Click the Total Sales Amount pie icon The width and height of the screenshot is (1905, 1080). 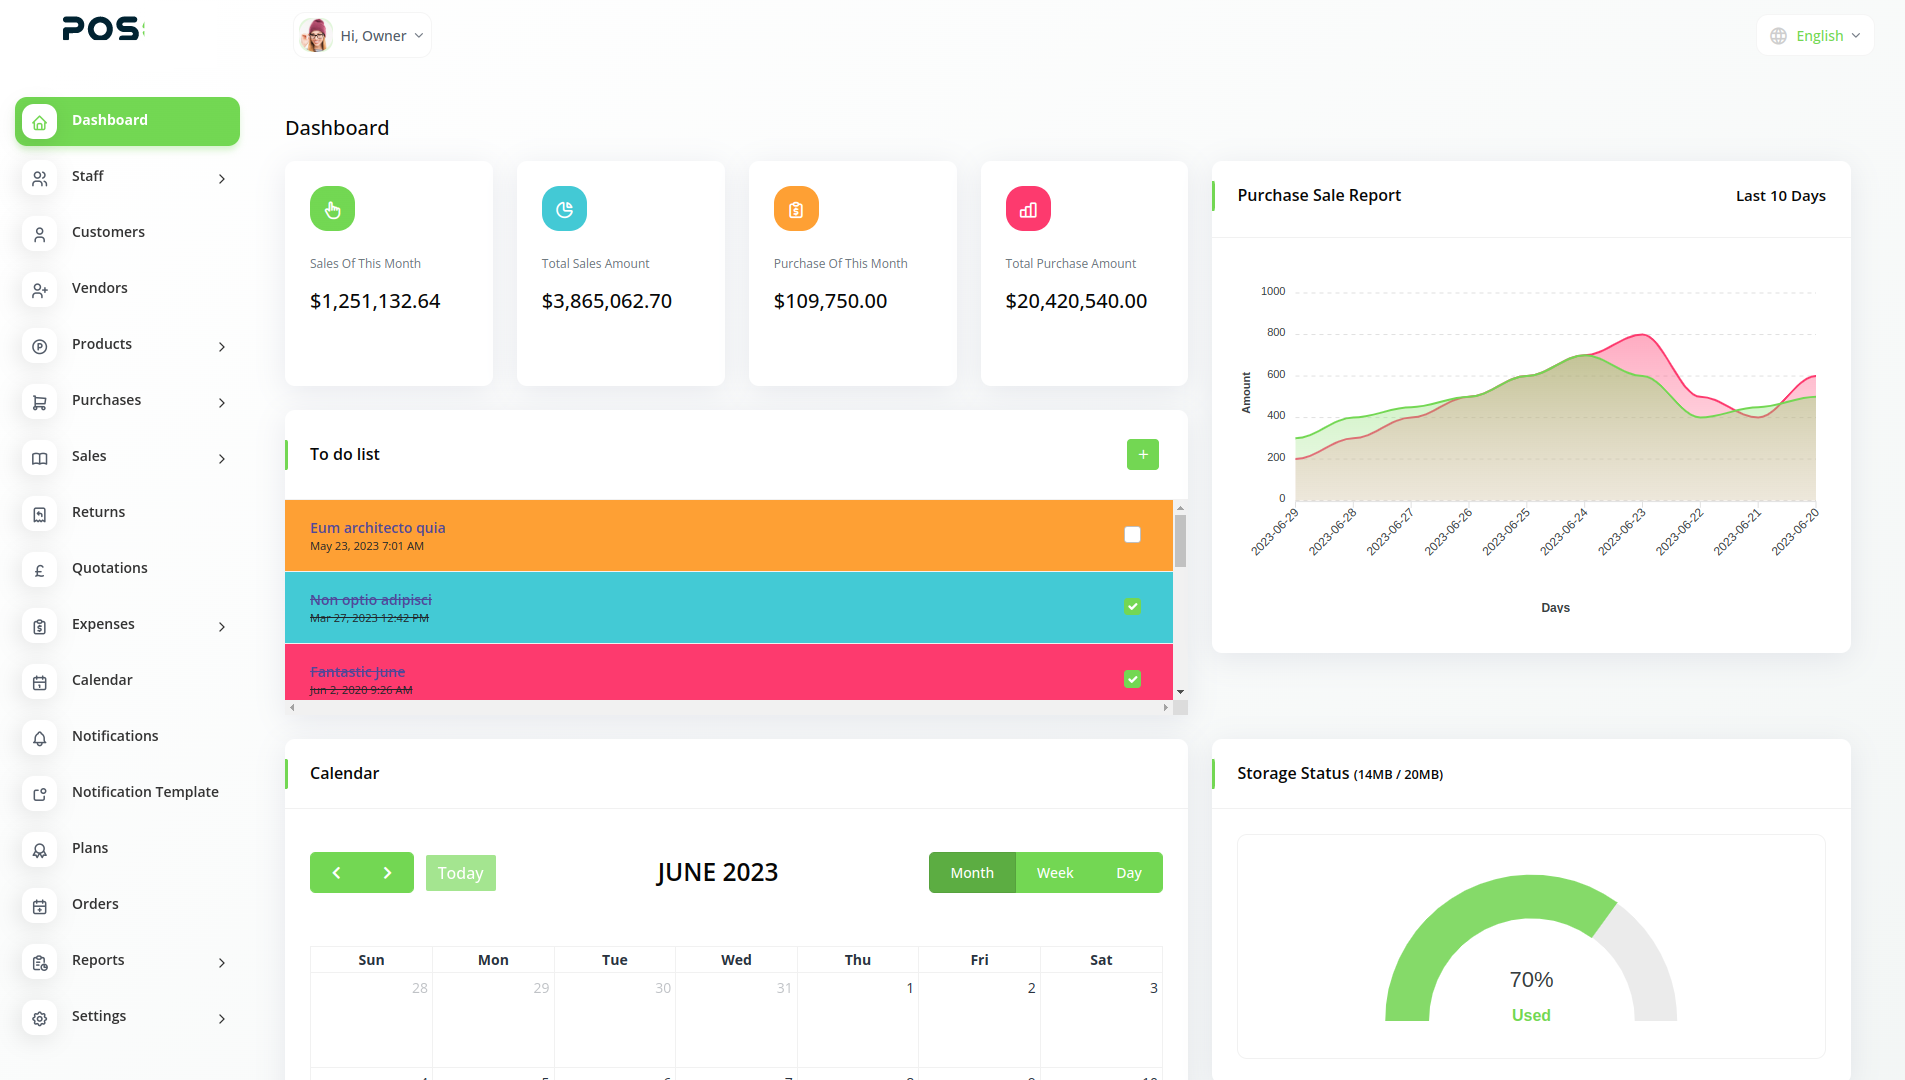click(x=564, y=209)
